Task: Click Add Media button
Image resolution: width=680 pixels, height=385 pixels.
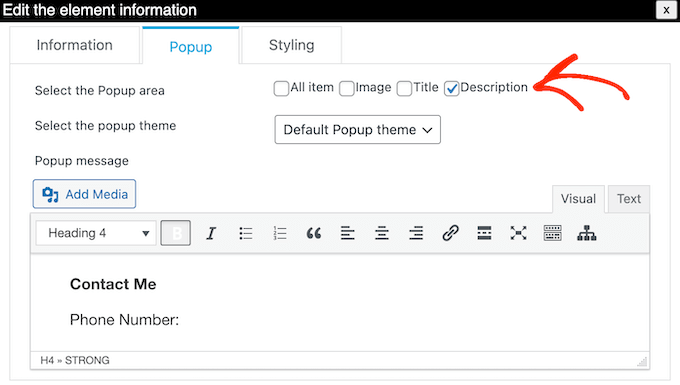Action: pyautogui.click(x=85, y=194)
